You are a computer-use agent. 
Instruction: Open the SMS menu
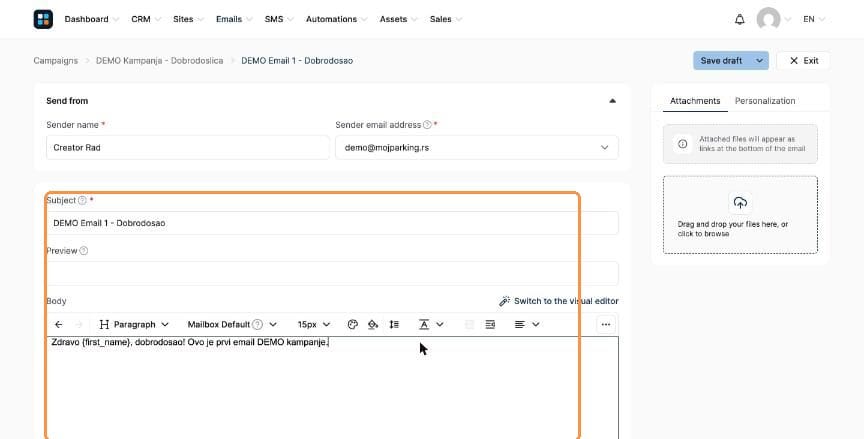coord(279,19)
